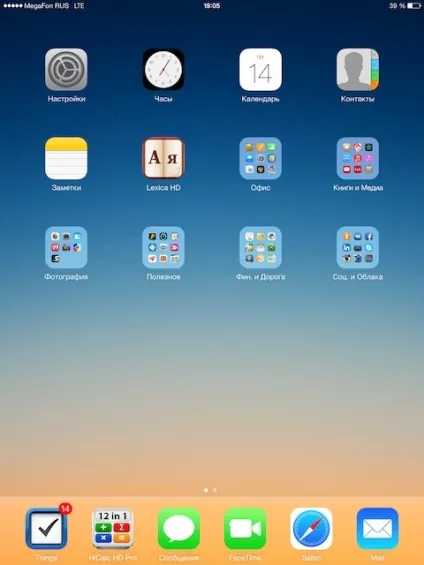Viewport: 424px width, 565px height.
Task: Launch Things from the dock
Action: [x=46, y=529]
